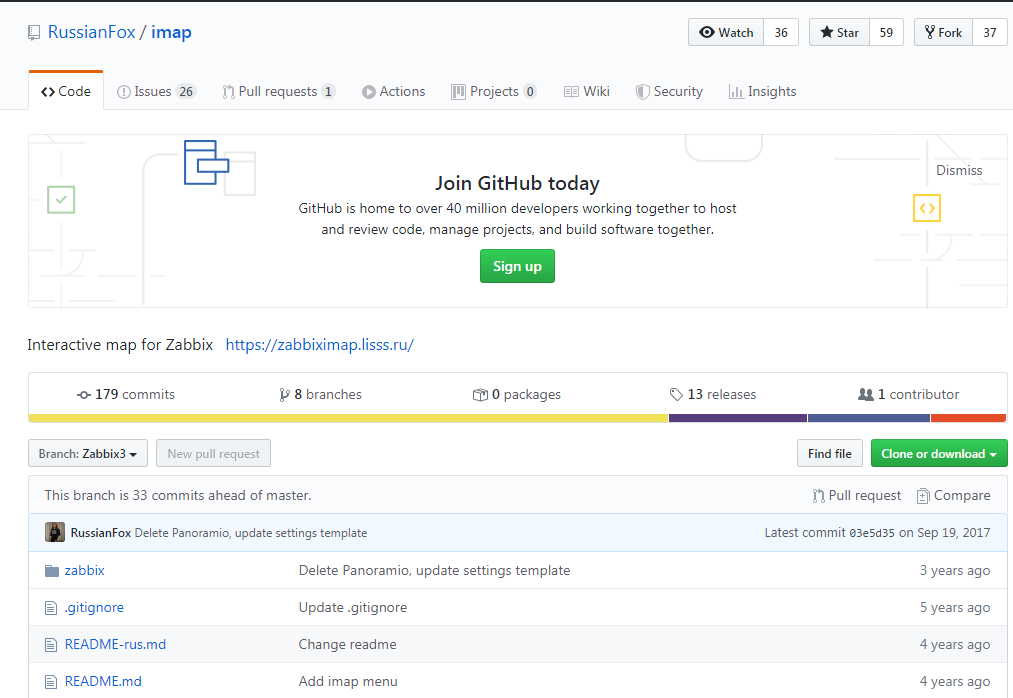Click the RussianFox avatar thumbnail
This screenshot has height=698, width=1013.
click(x=55, y=532)
